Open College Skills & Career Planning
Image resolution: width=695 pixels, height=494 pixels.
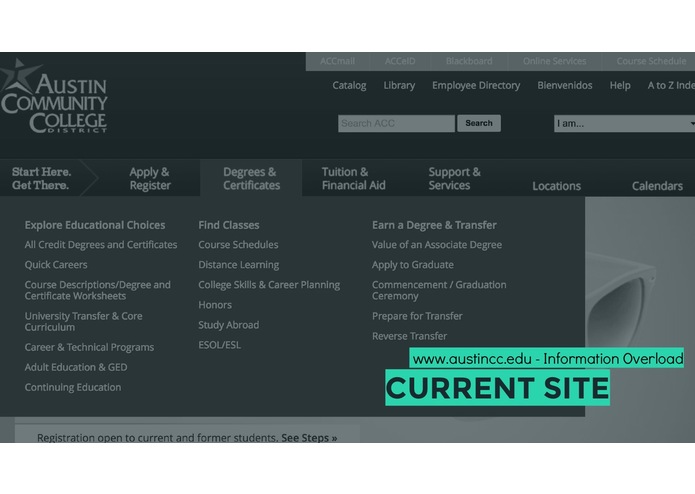click(x=269, y=285)
